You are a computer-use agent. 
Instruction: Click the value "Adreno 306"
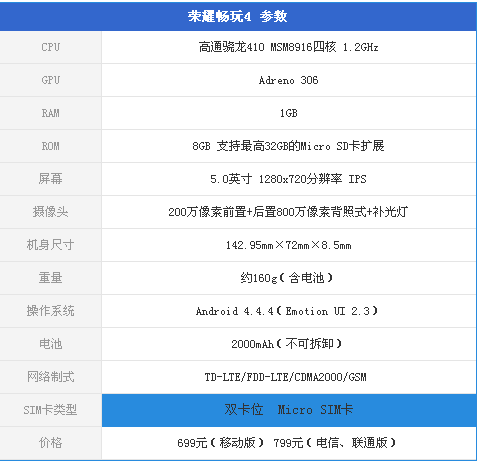[x=289, y=80]
